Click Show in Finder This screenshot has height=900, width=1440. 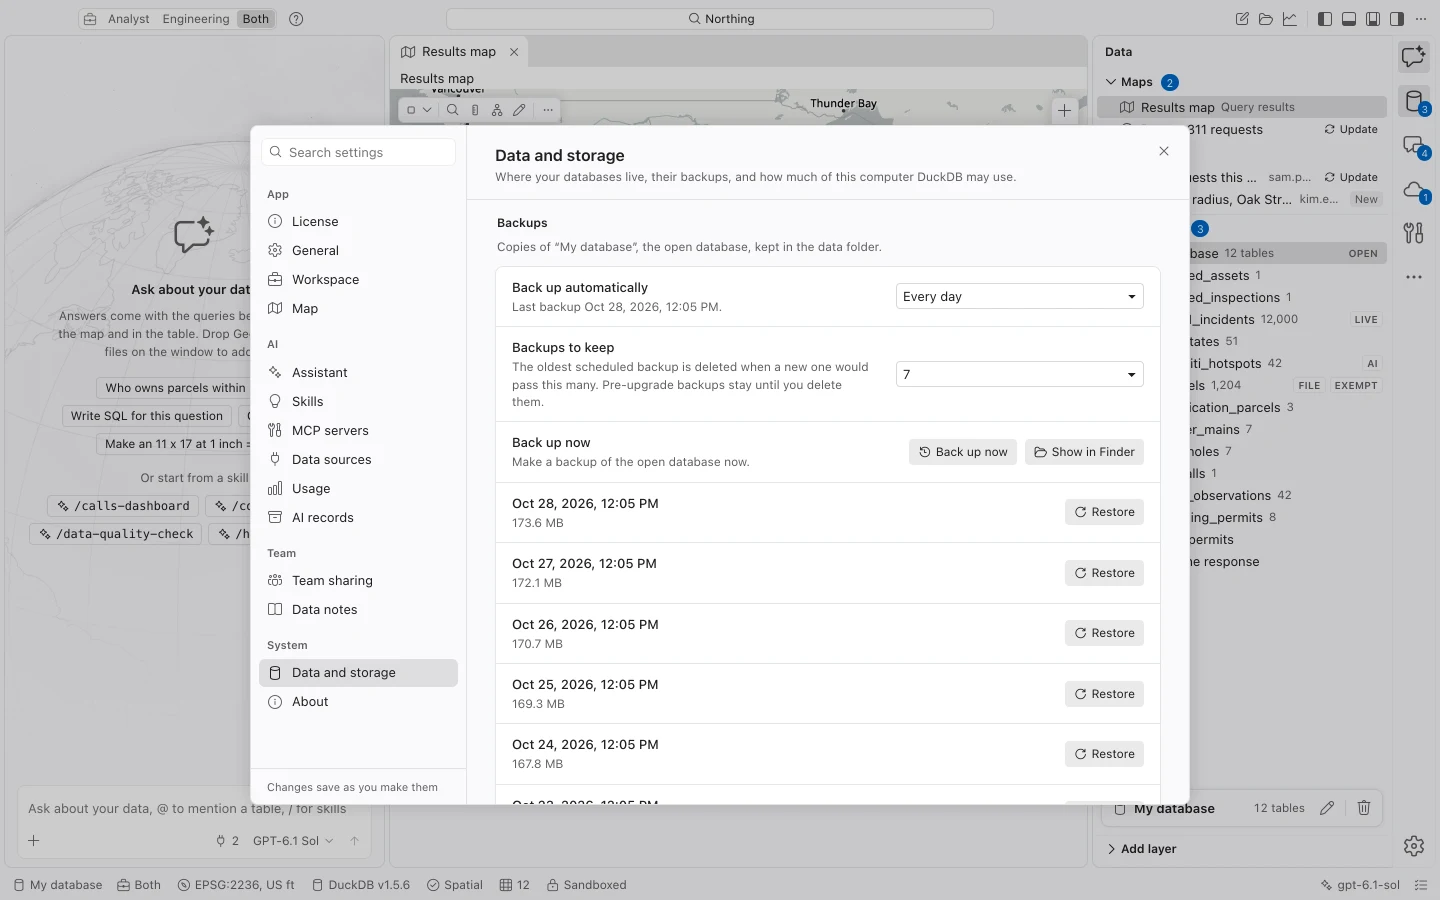tap(1084, 452)
